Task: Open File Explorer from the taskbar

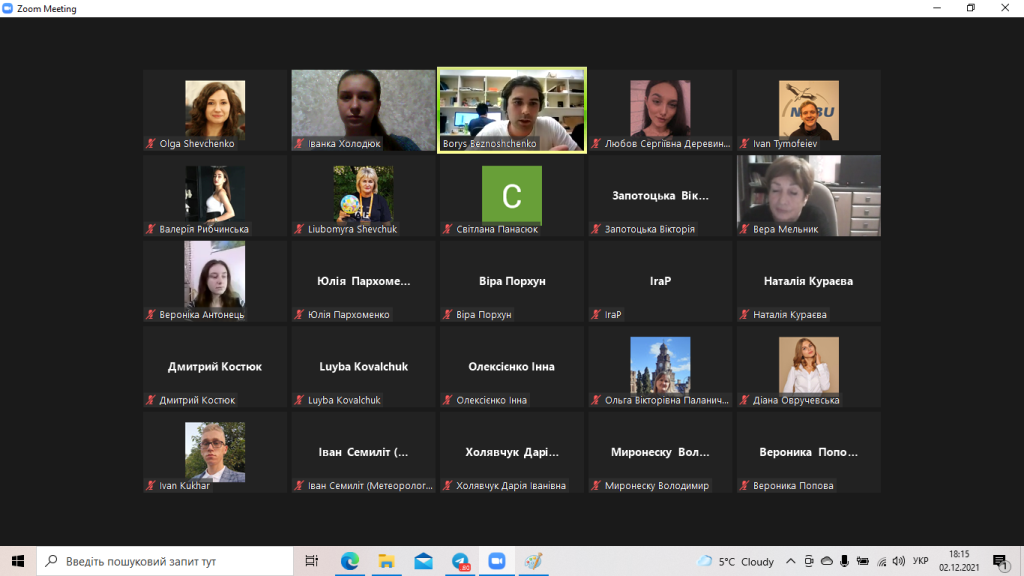Action: [386, 561]
